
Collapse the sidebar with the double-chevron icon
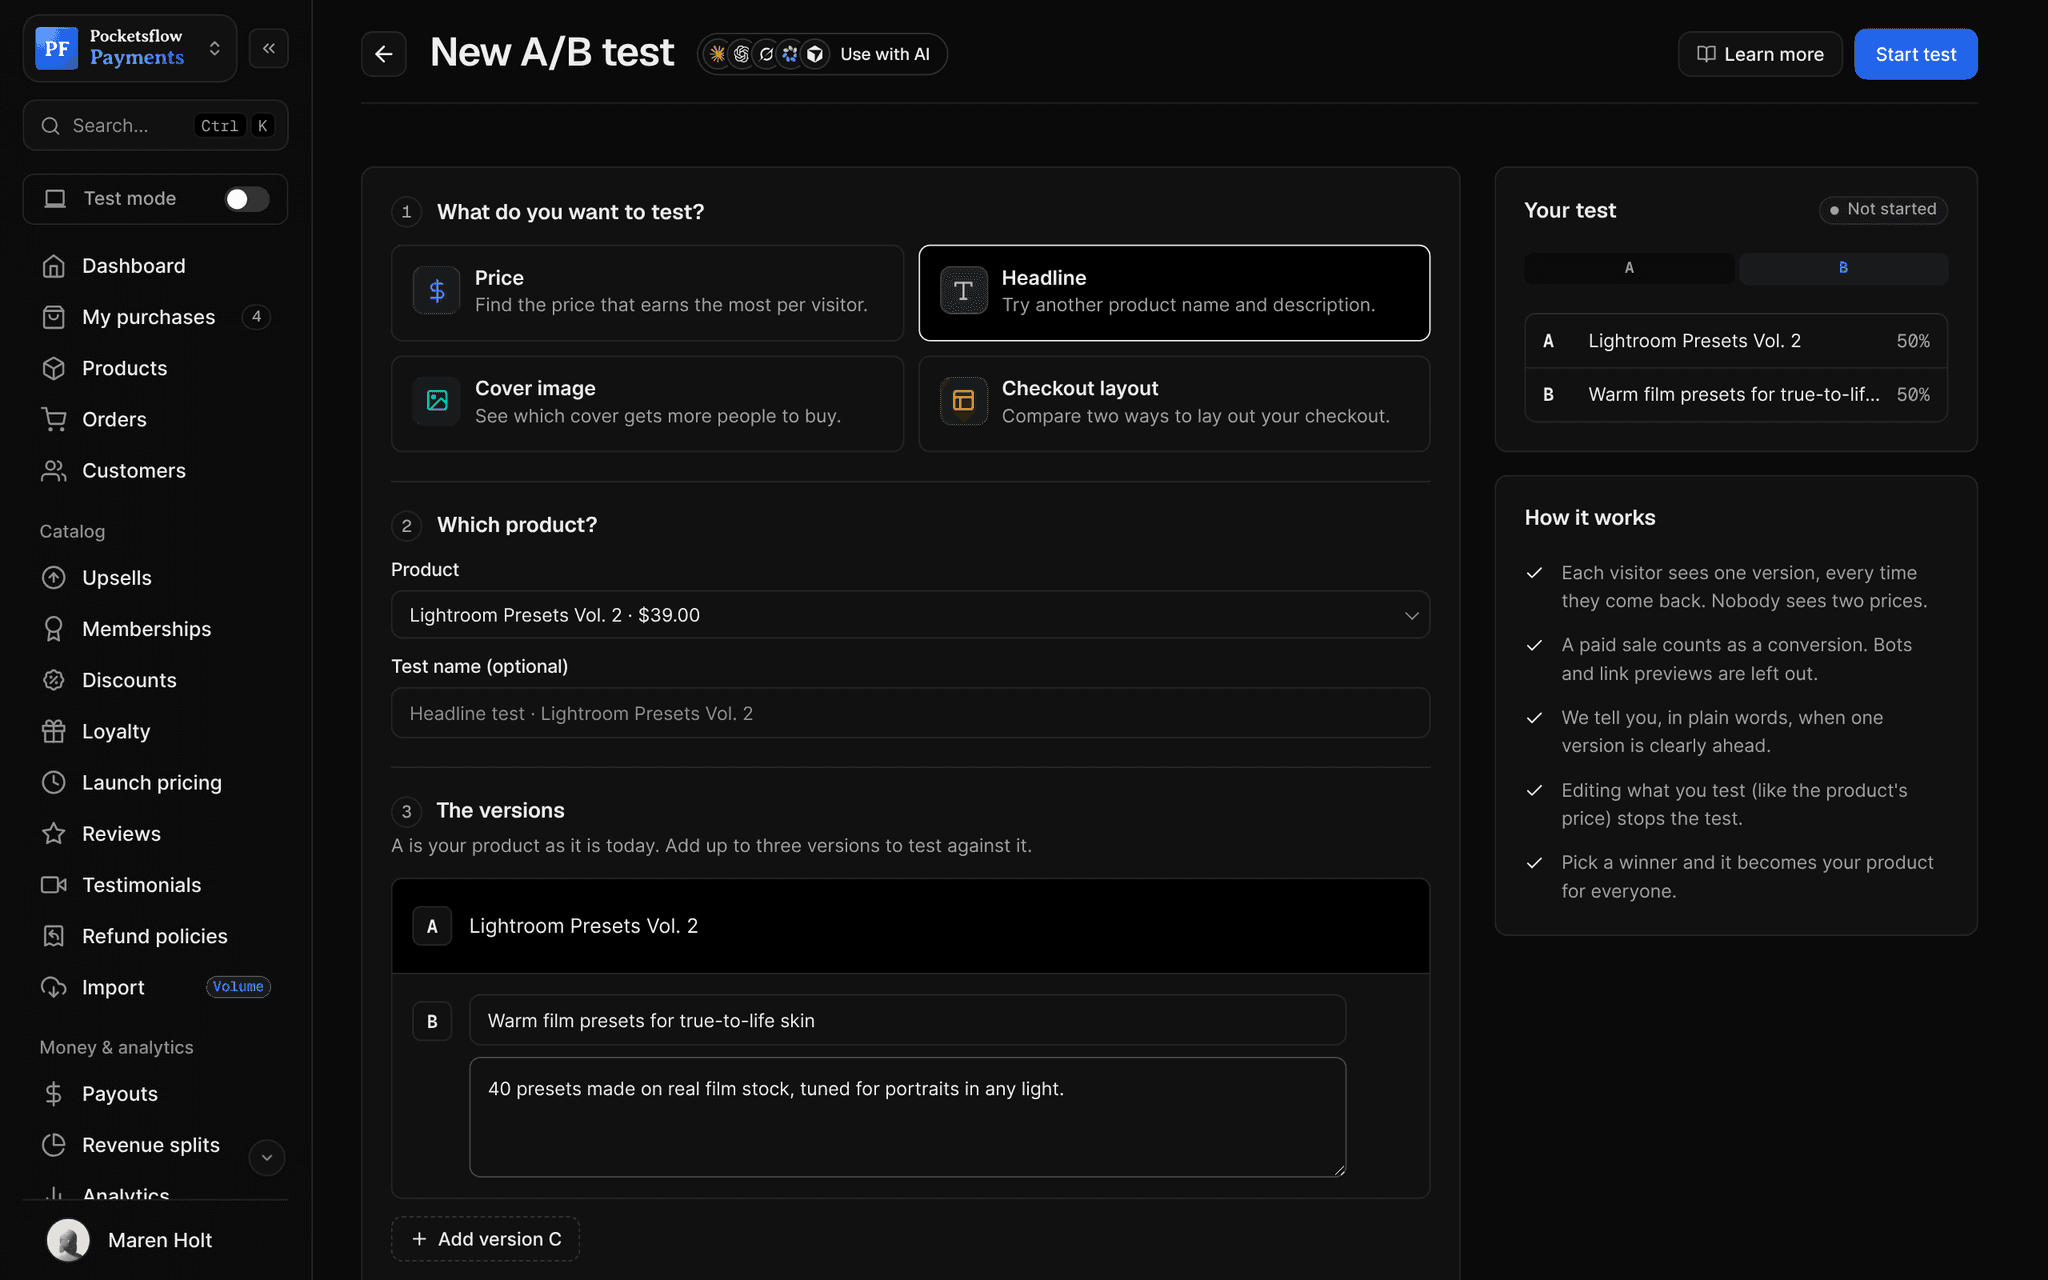[x=269, y=48]
